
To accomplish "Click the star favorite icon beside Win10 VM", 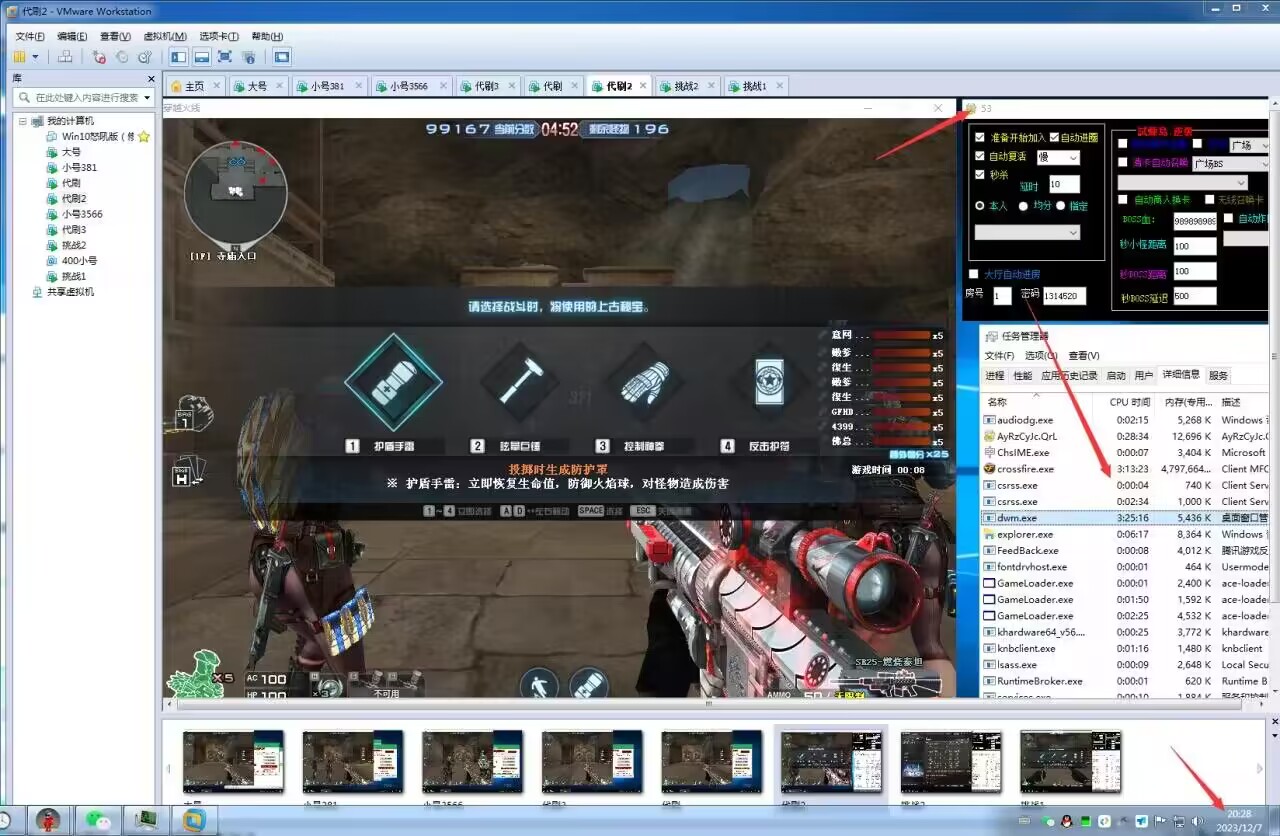I will point(145,136).
